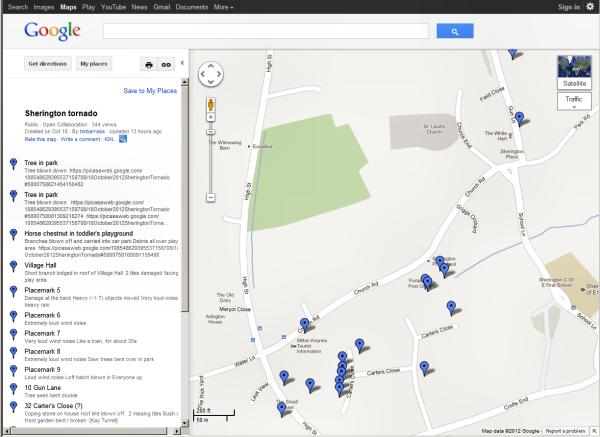Image resolution: width=600 pixels, height=437 pixels.
Task: Click the pin icon next to 10 Gun Lane
Action: pos(13,388)
